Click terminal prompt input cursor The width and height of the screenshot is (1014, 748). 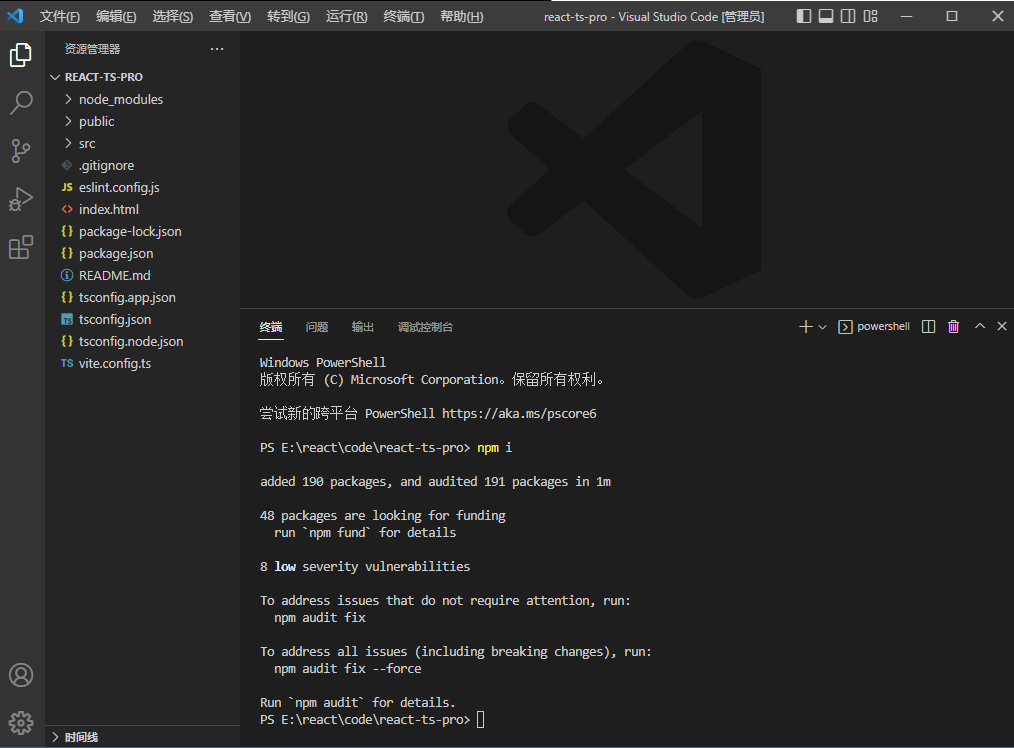tap(480, 720)
